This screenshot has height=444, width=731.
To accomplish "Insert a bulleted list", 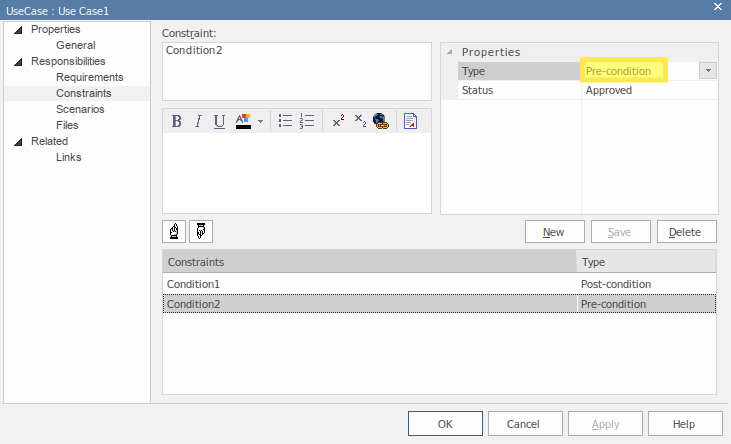I will (x=285, y=121).
